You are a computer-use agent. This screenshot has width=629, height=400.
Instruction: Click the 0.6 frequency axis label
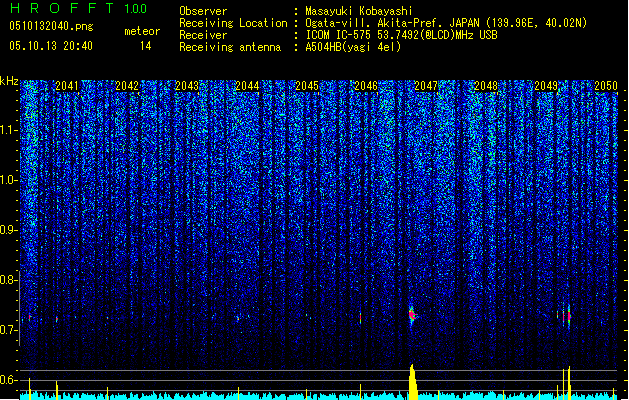click(x=9, y=380)
